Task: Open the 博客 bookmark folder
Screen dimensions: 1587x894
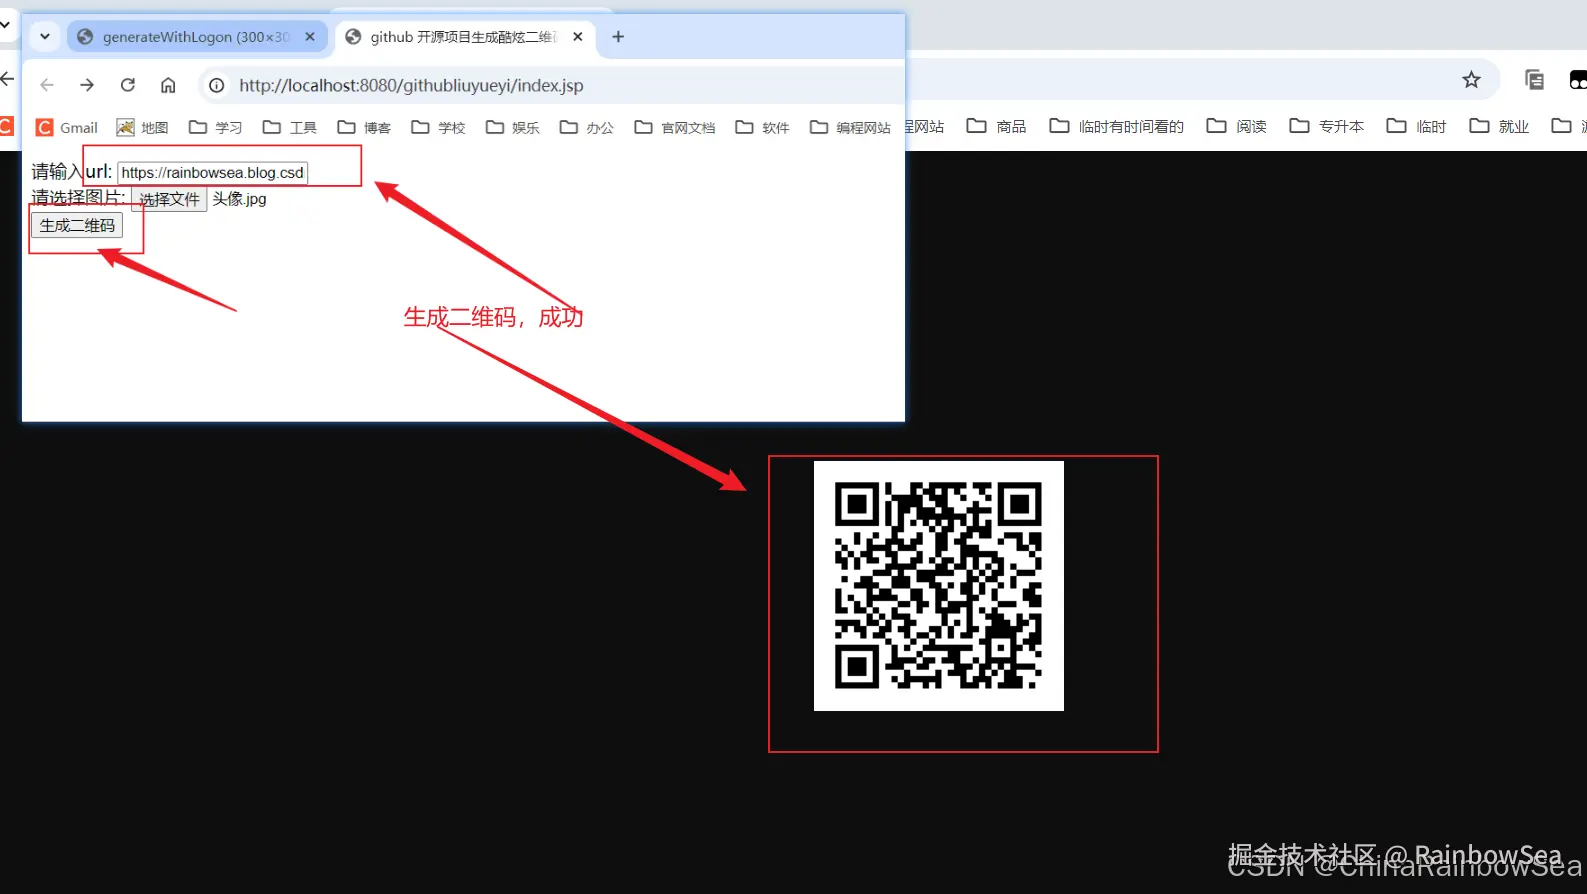Action: [x=364, y=127]
